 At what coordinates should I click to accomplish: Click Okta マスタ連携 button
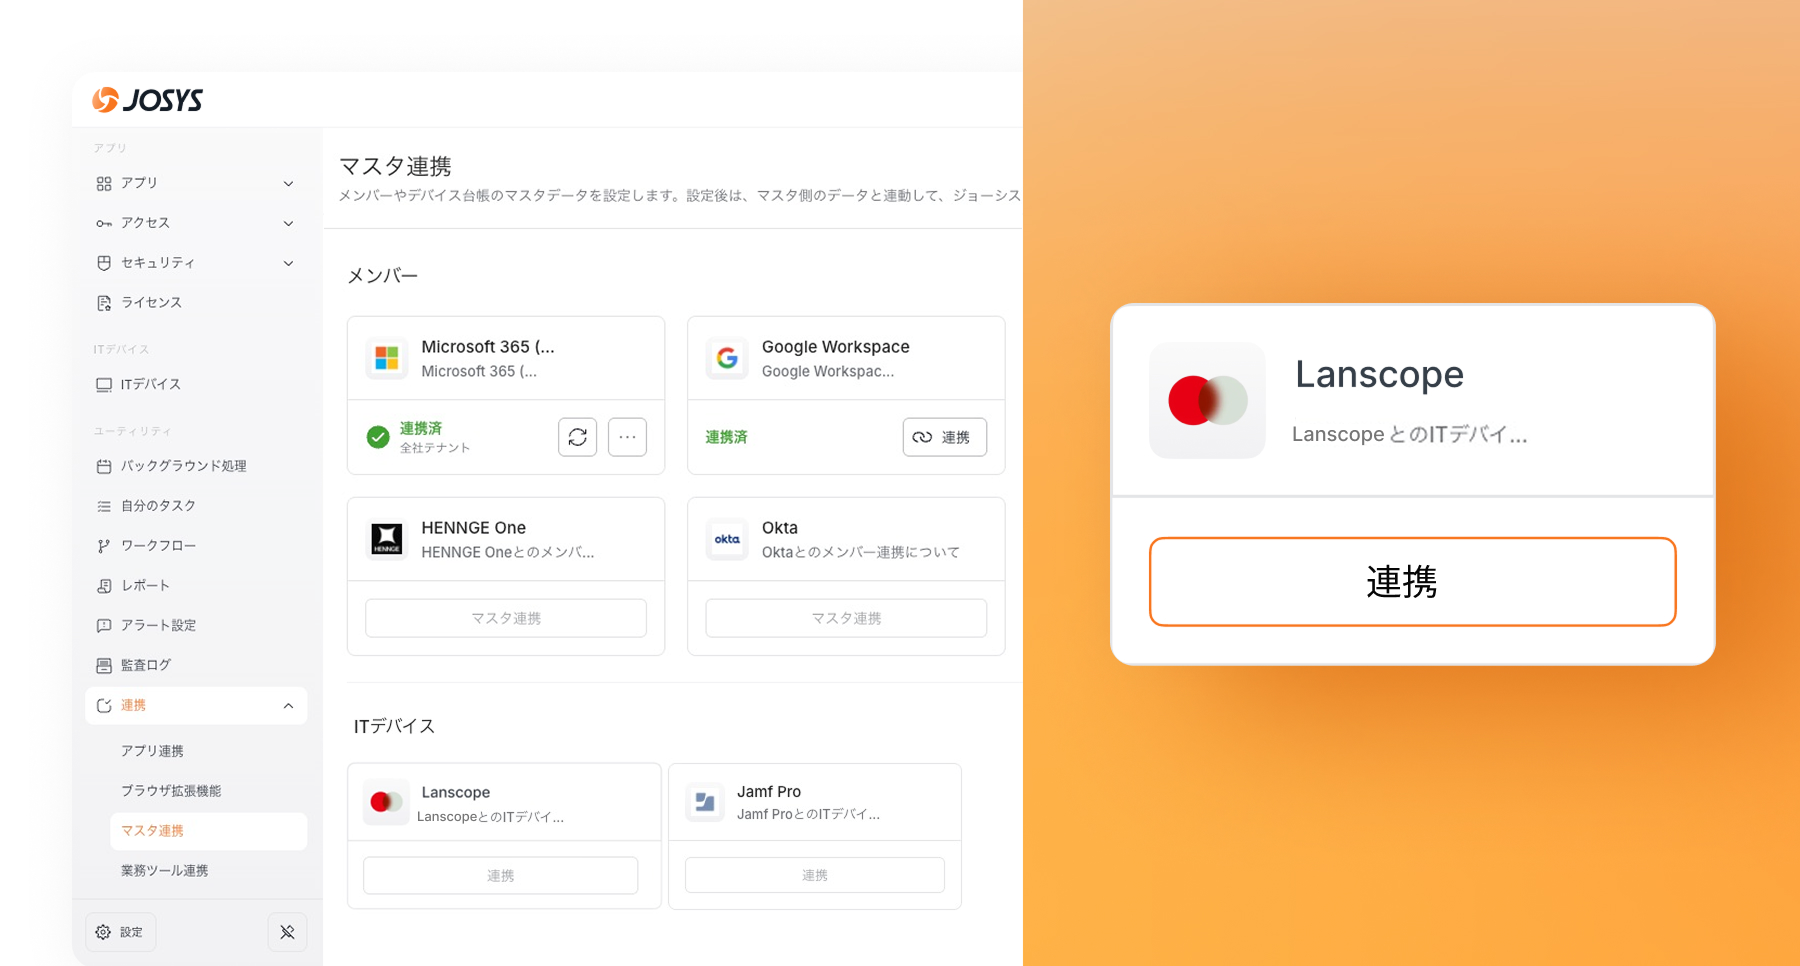[846, 618]
